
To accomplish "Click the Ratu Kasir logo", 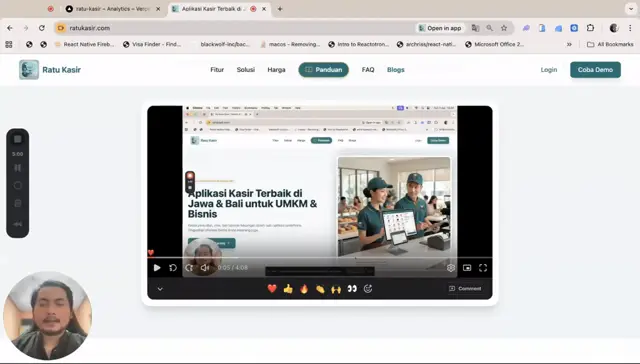I will [x=50, y=70].
